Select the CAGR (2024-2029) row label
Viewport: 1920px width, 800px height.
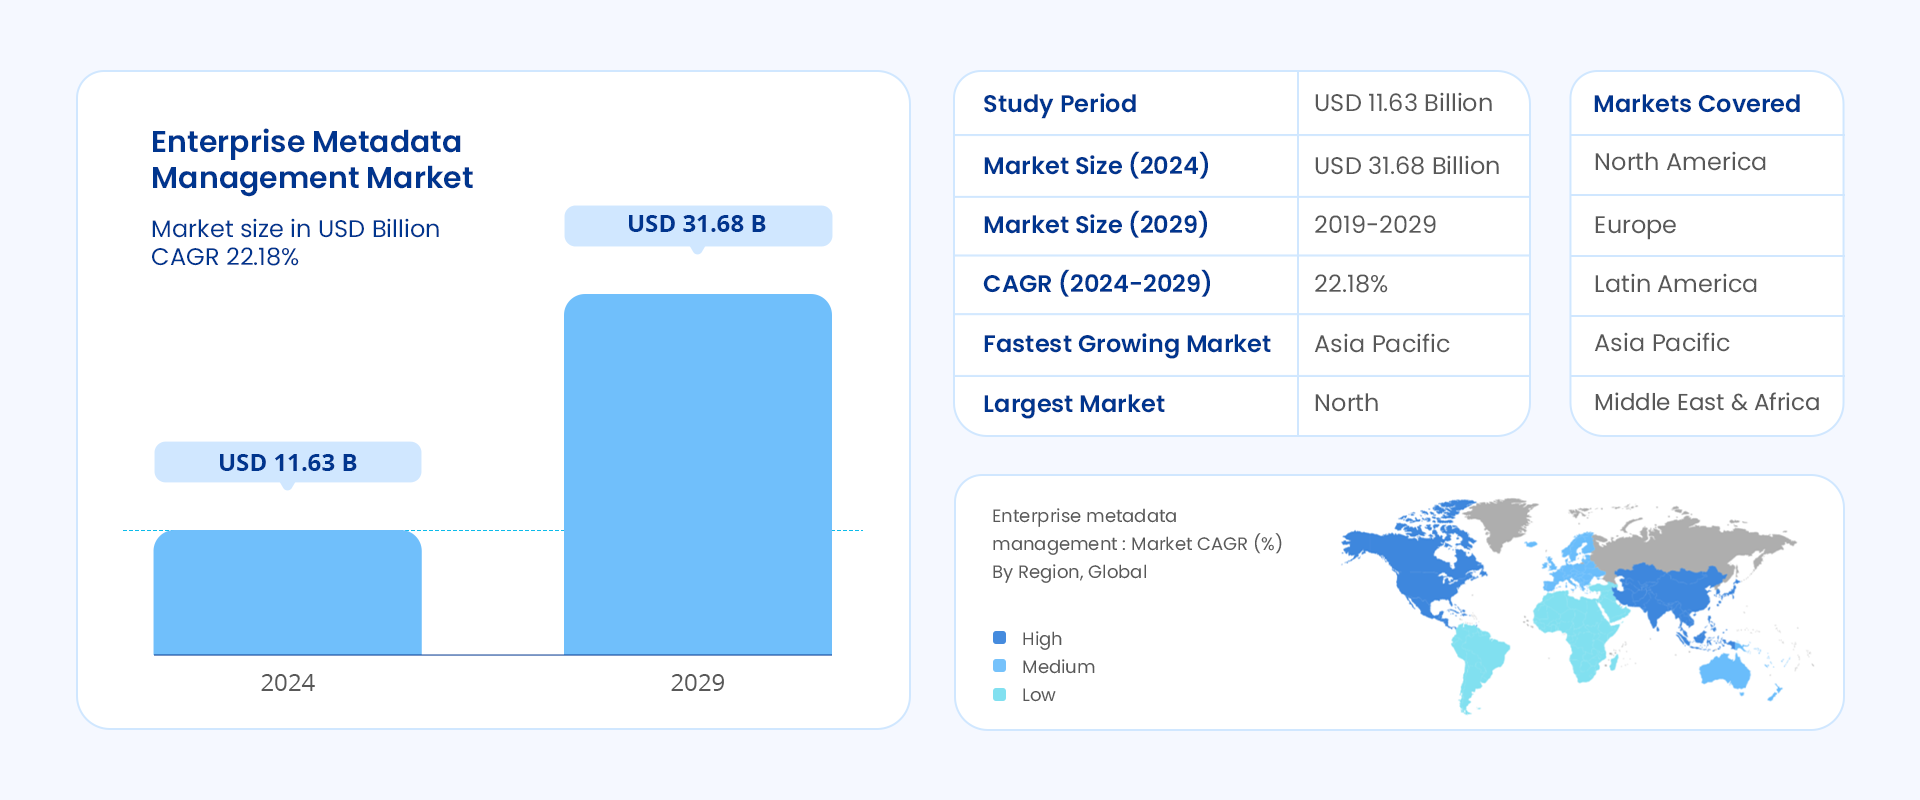(x=1096, y=284)
